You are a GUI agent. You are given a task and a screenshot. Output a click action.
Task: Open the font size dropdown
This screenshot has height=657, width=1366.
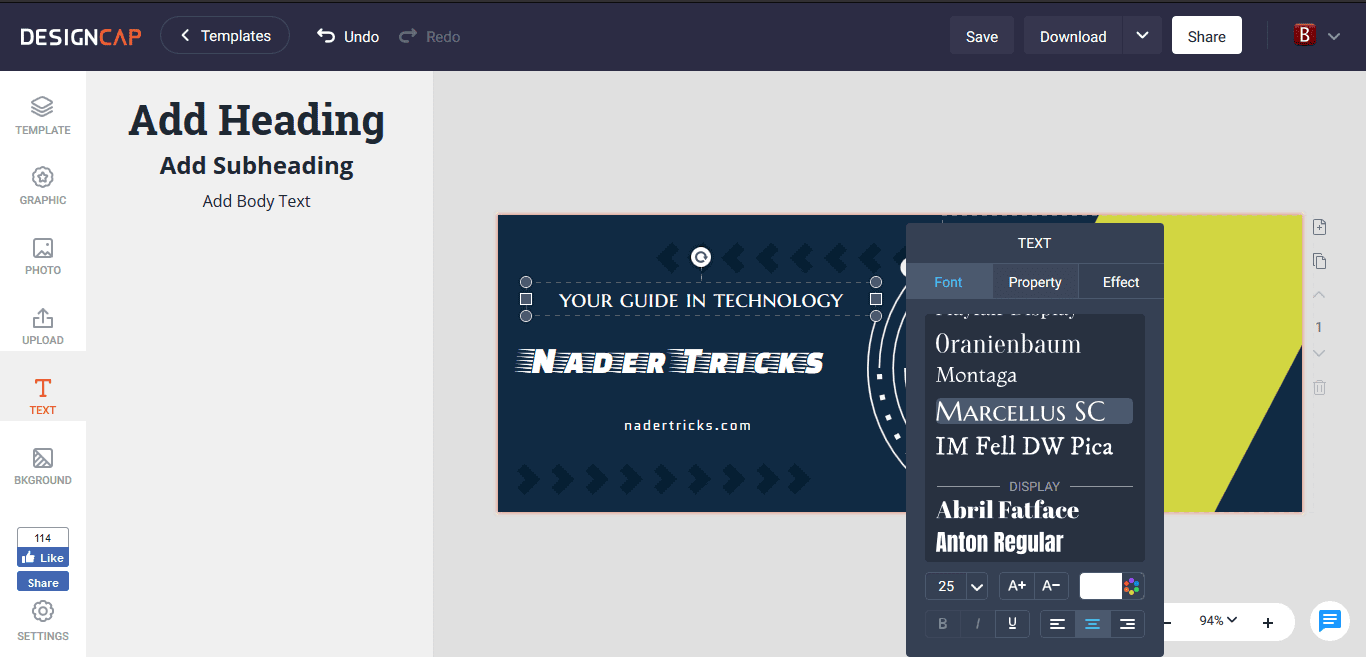coord(977,587)
